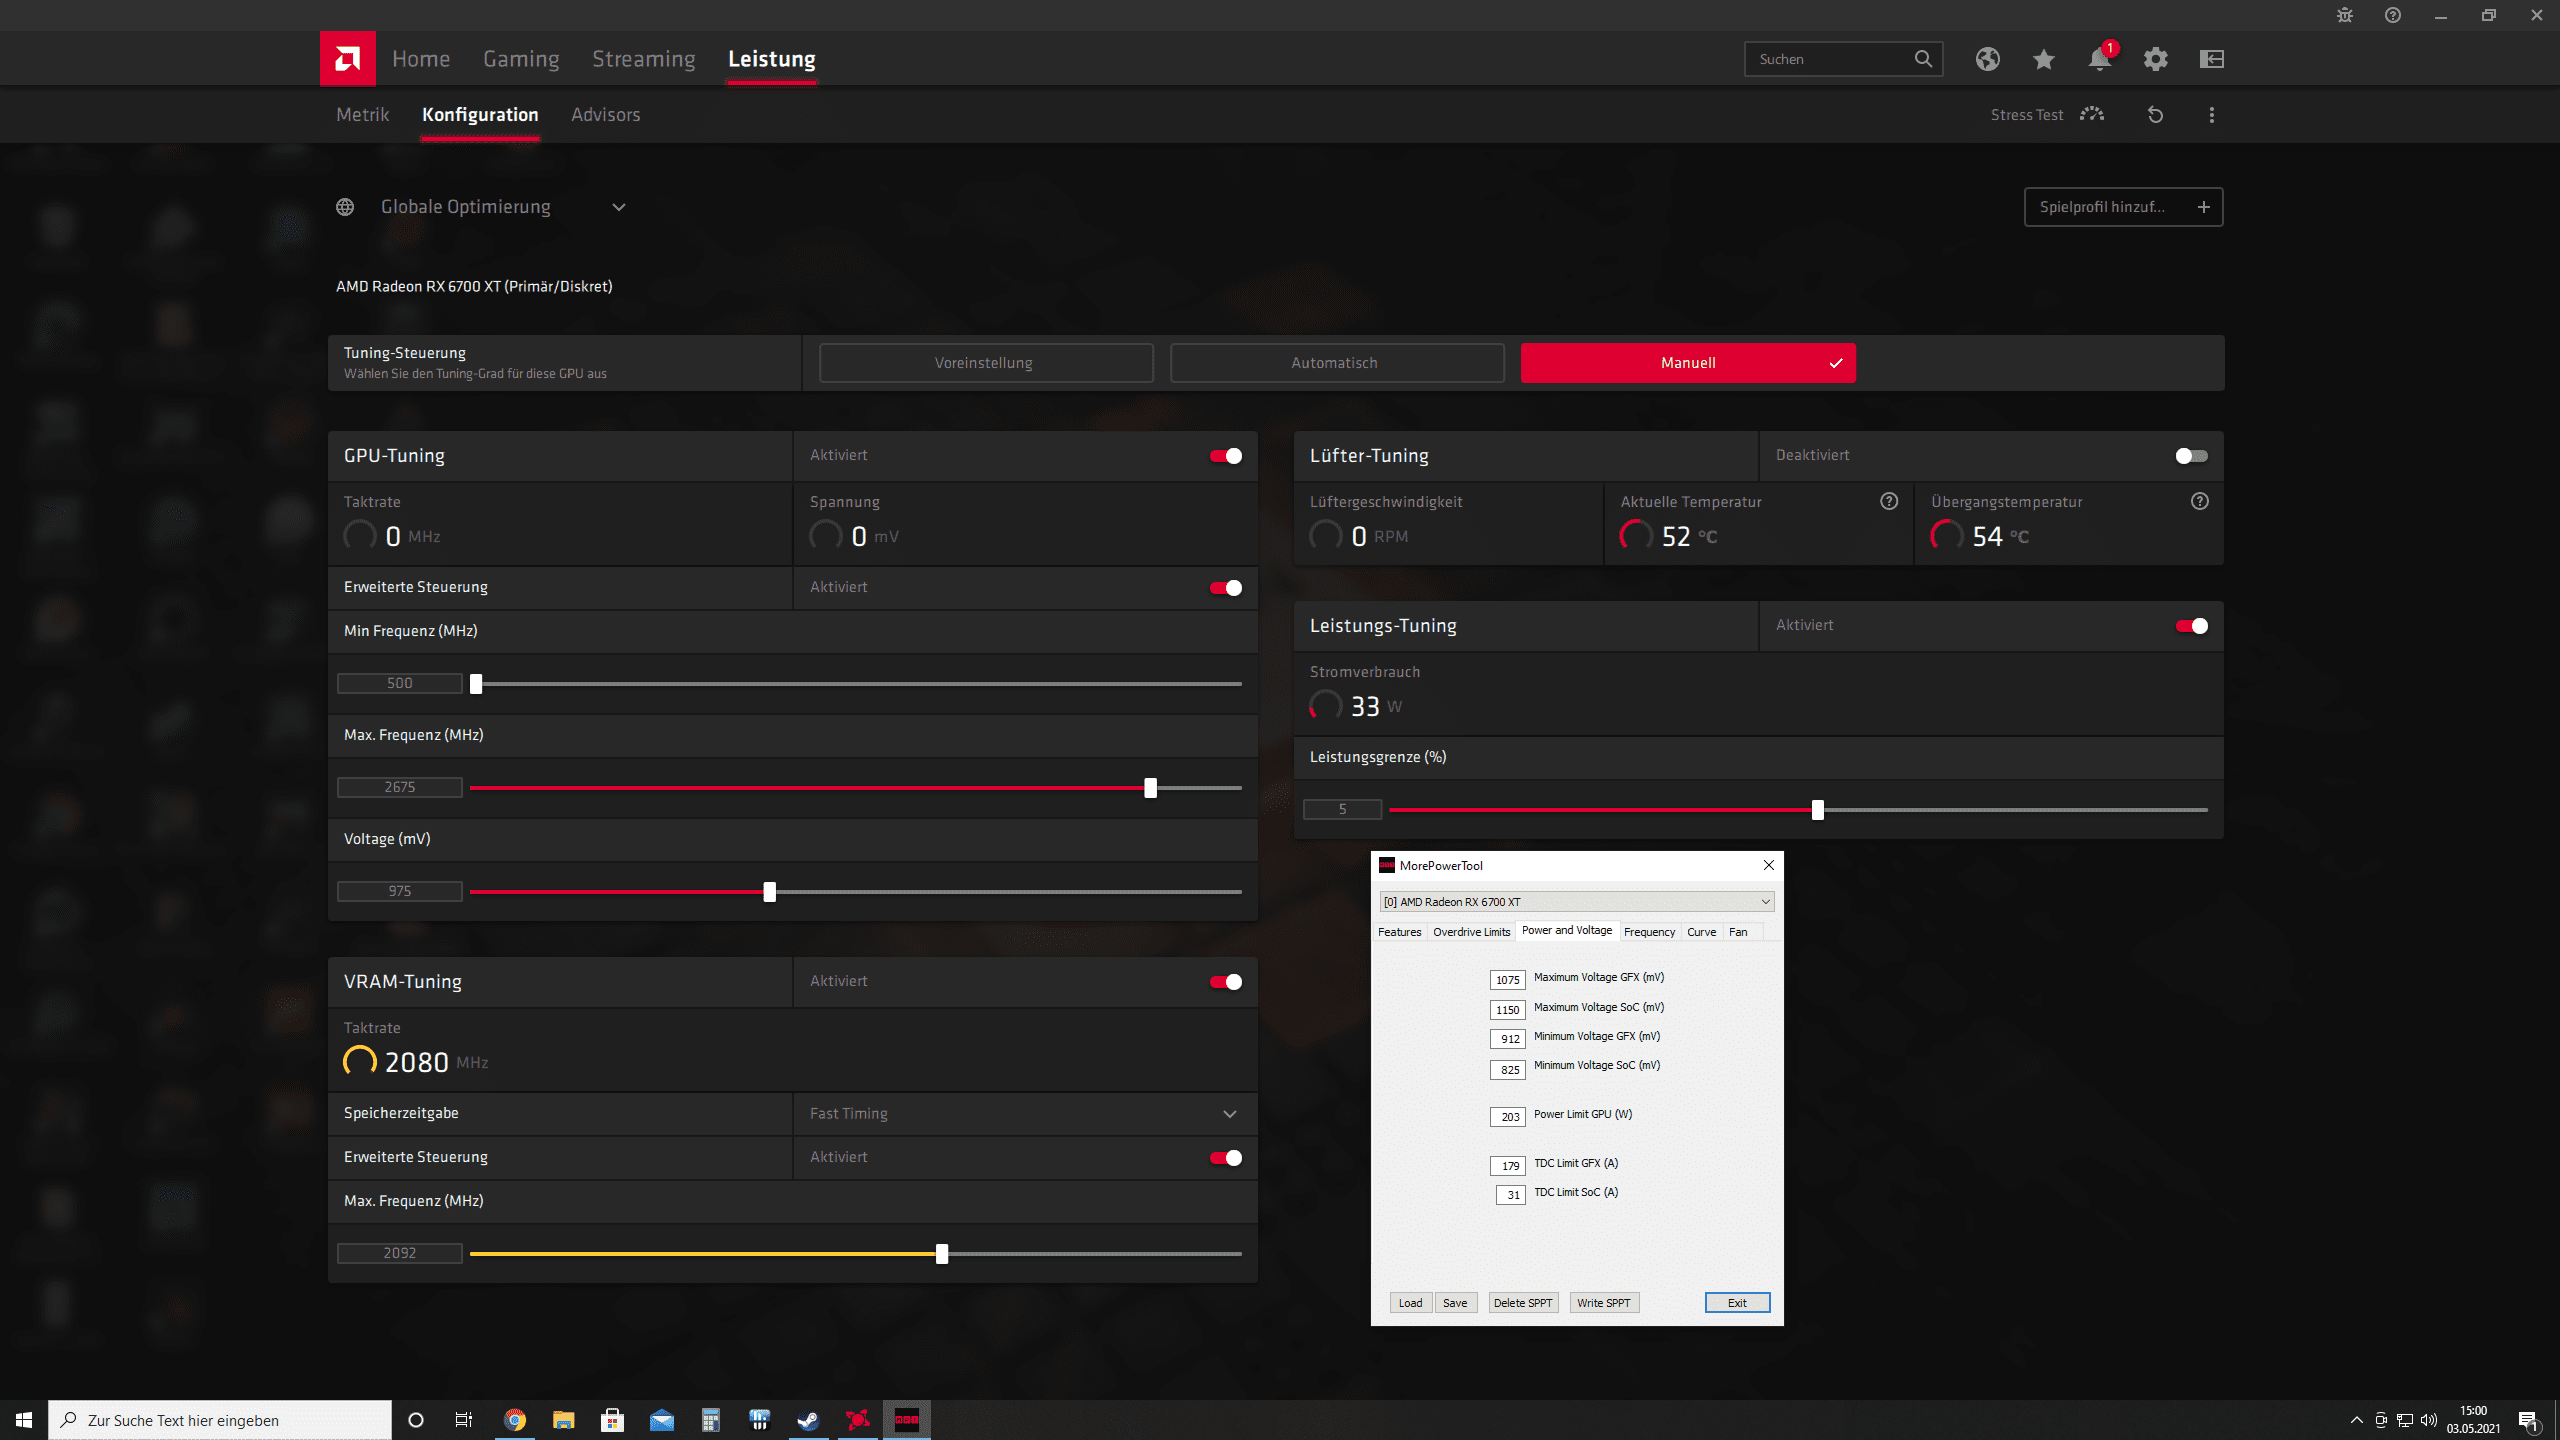Click the search magnifier icon
This screenshot has height=1440, width=2560.
click(x=1922, y=59)
